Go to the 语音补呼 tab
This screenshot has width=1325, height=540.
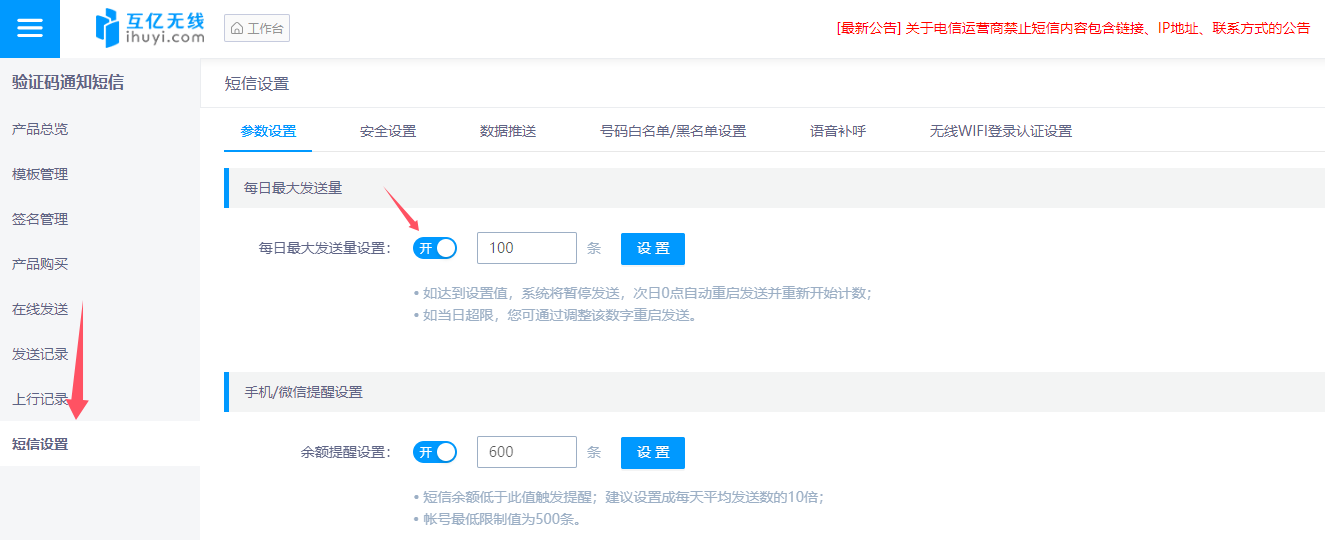838,131
